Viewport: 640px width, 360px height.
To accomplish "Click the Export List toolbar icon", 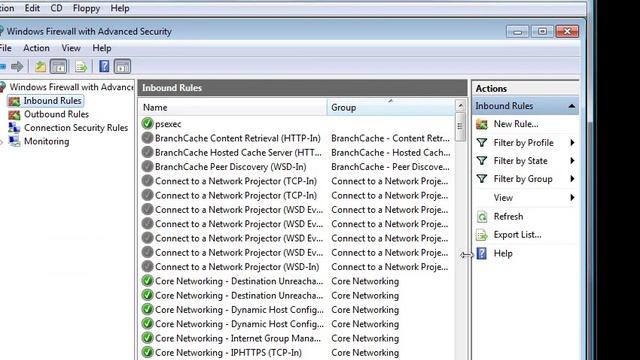I will (81, 67).
